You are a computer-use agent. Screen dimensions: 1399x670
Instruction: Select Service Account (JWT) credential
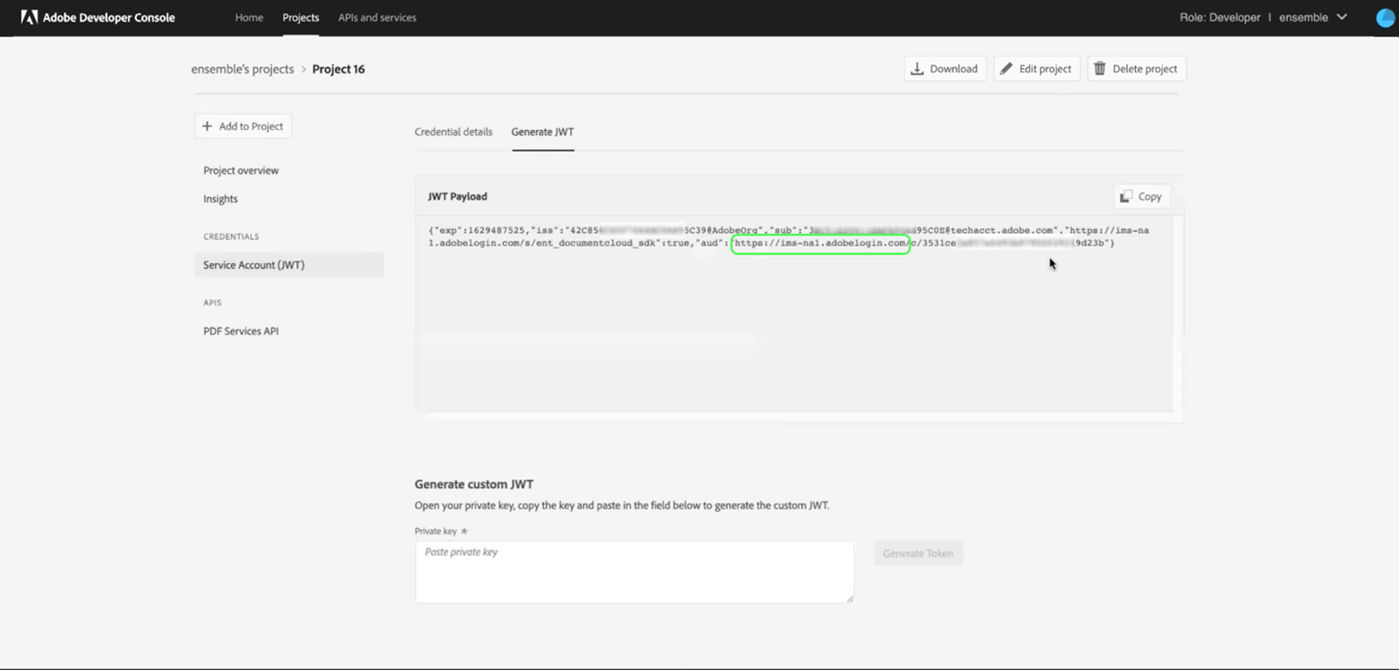(x=289, y=265)
